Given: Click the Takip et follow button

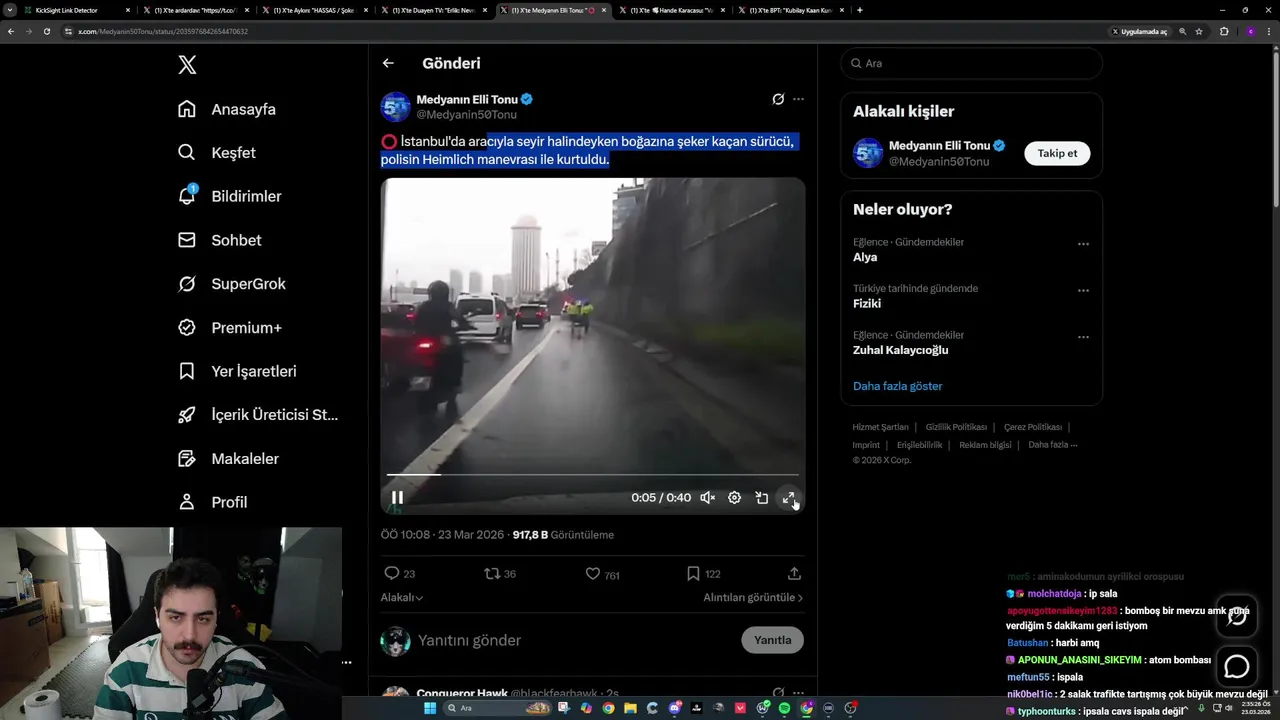Looking at the screenshot, I should click(1057, 153).
